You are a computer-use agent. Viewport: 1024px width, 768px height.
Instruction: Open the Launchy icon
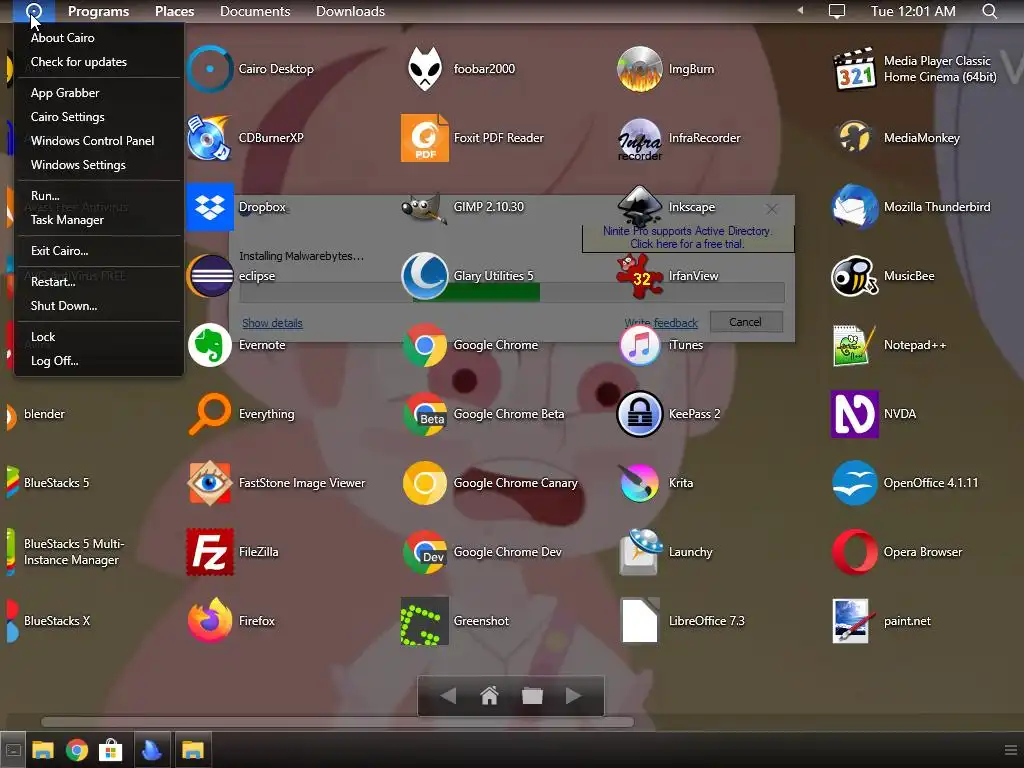click(639, 552)
